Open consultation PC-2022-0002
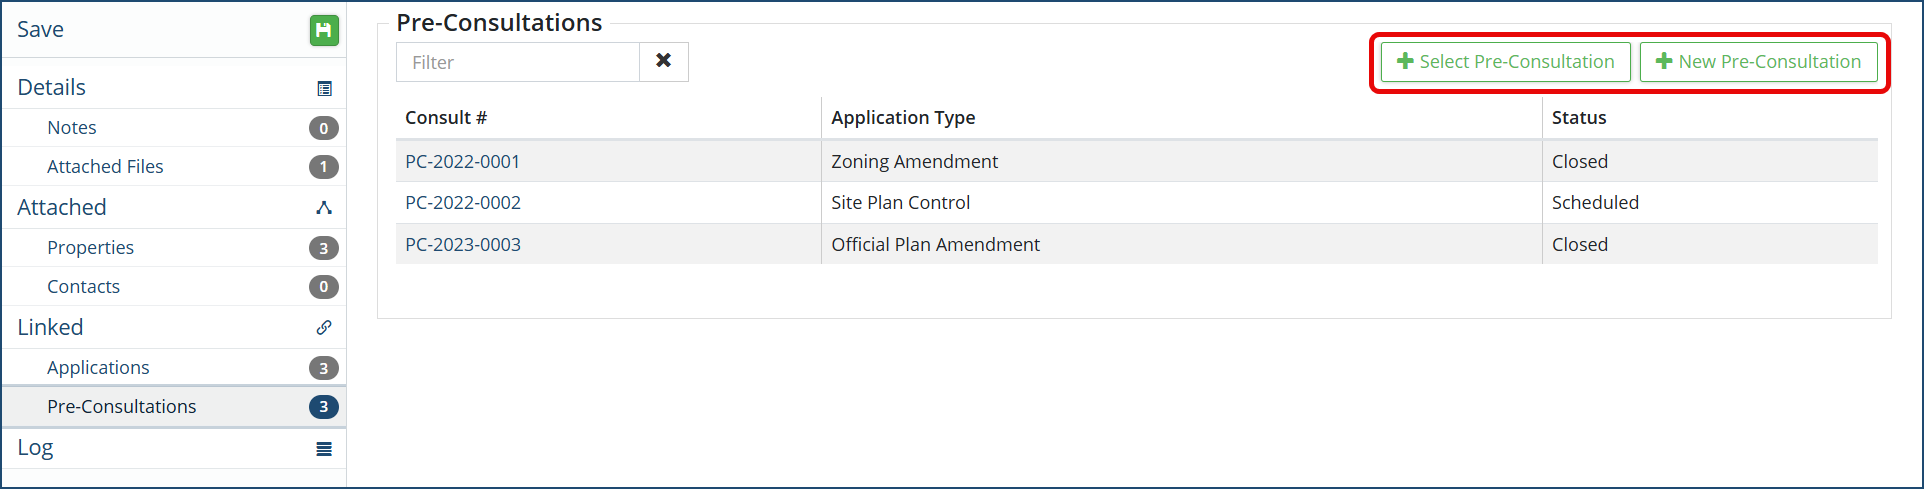This screenshot has height=489, width=1924. coord(463,203)
